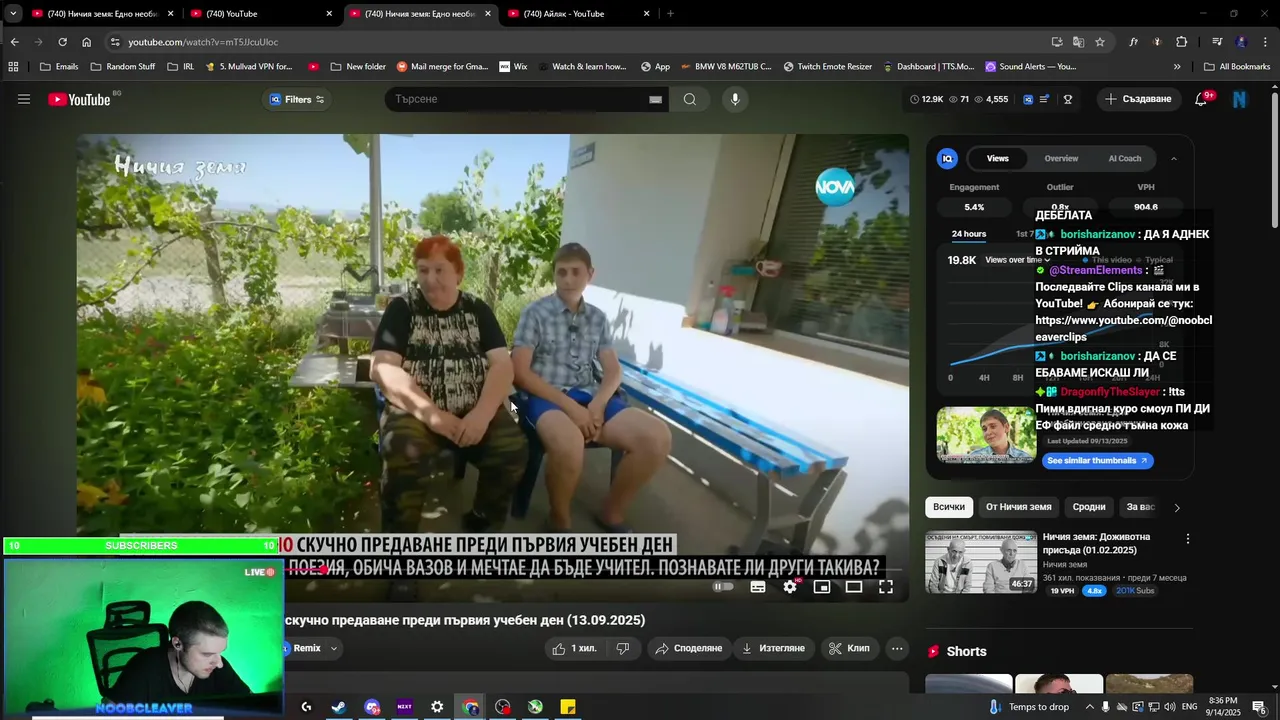Switch to the vidIQ Overview tab
The height and width of the screenshot is (720, 1280).
point(1061,158)
